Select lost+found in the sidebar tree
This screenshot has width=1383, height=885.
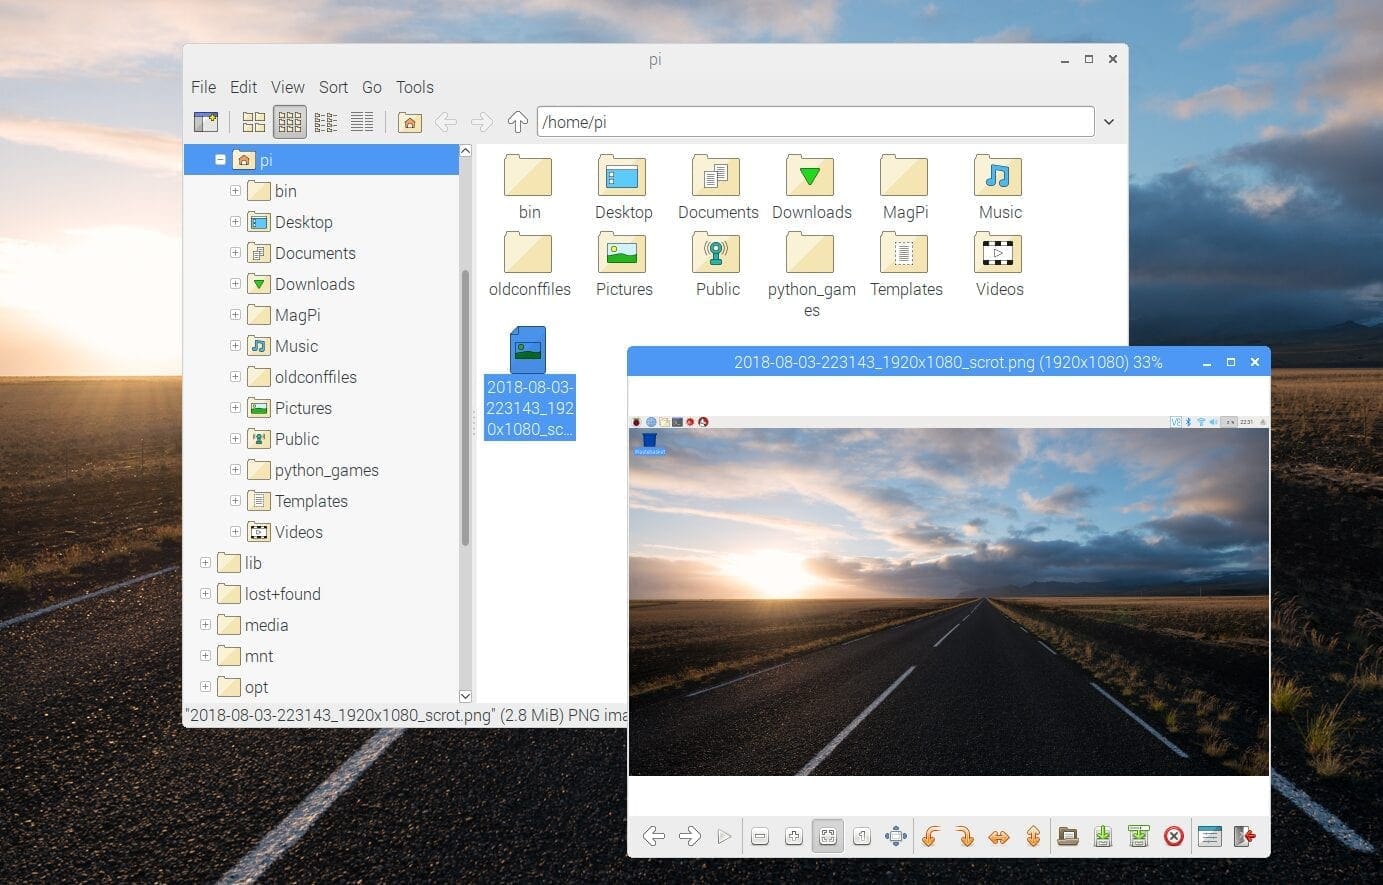click(x=282, y=594)
